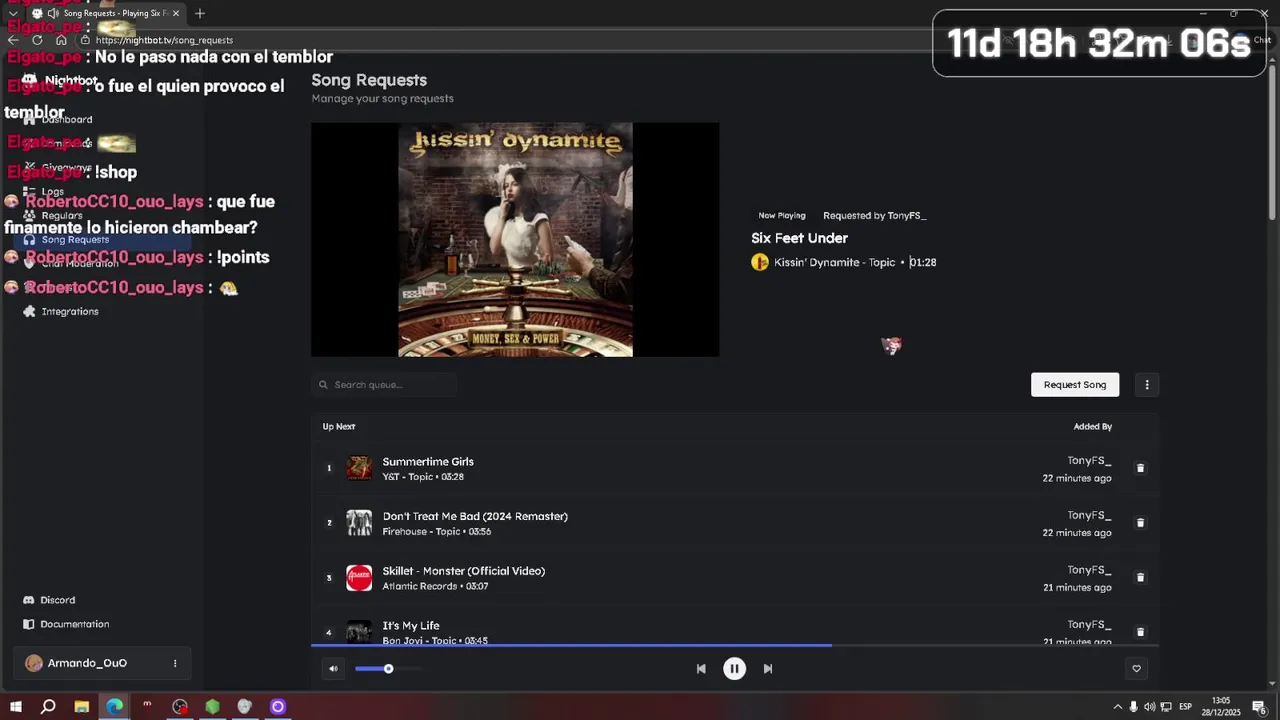This screenshot has width=1280, height=720.
Task: Open Song Requests sidebar item
Action: (102, 240)
